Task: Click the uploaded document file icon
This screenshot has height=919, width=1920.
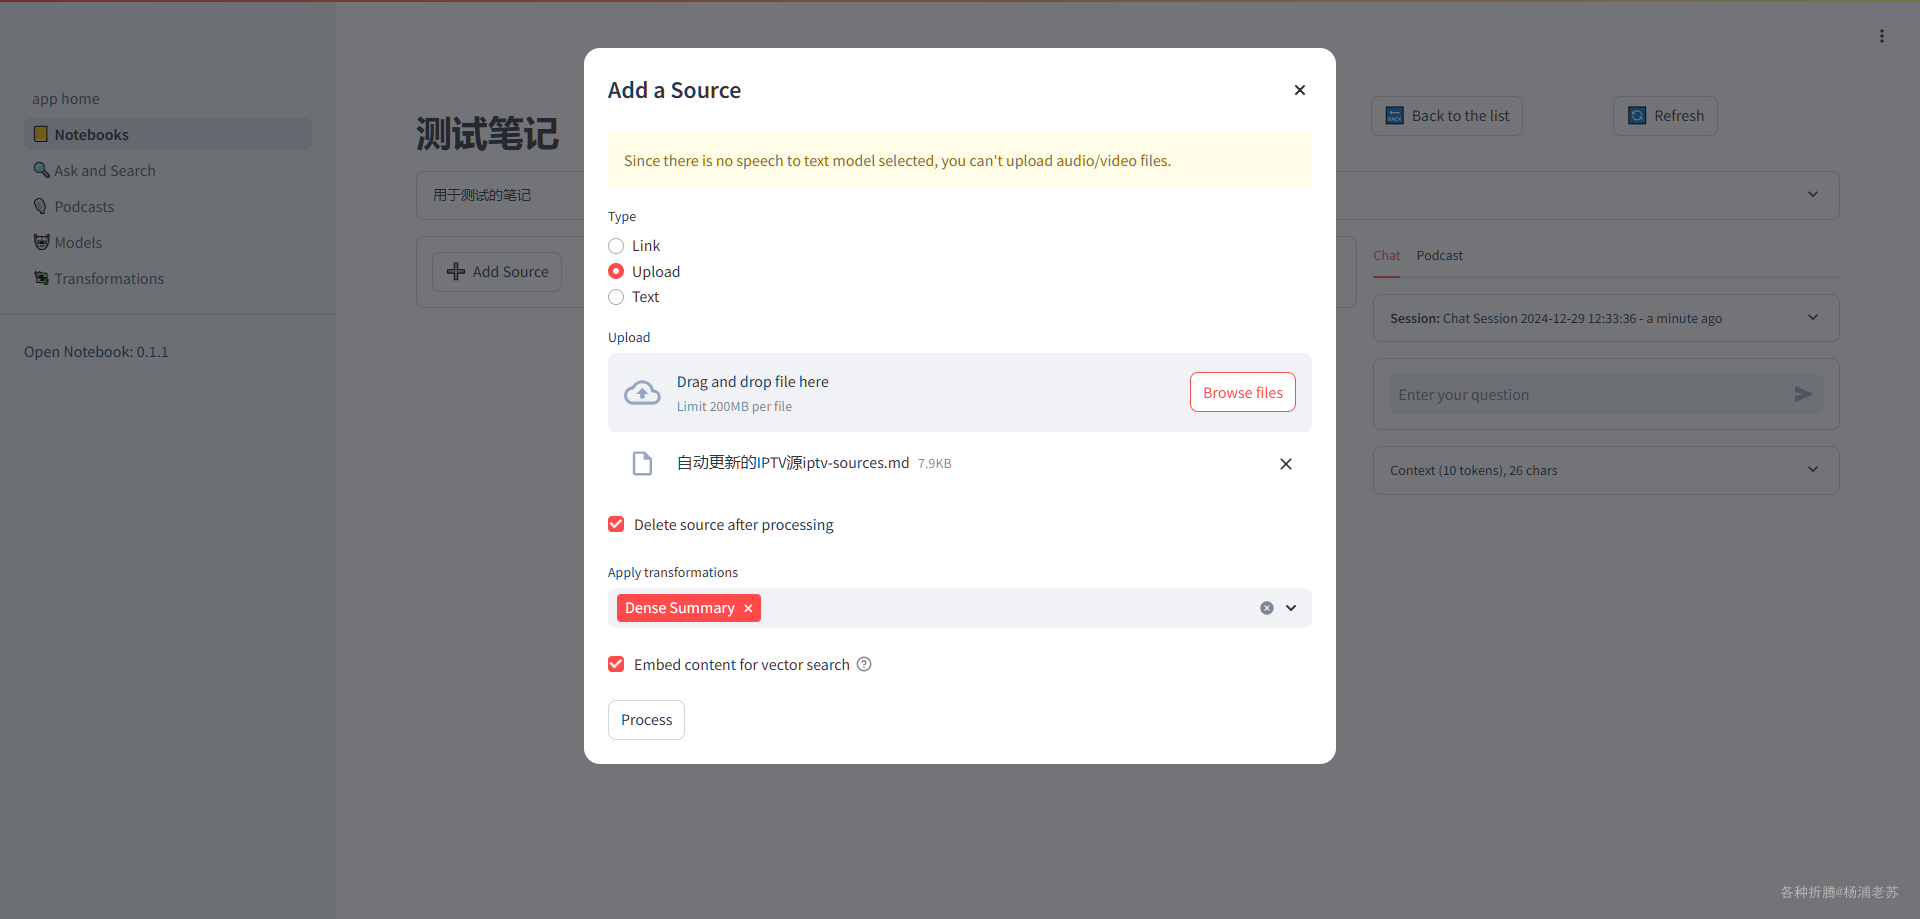Action: (642, 463)
